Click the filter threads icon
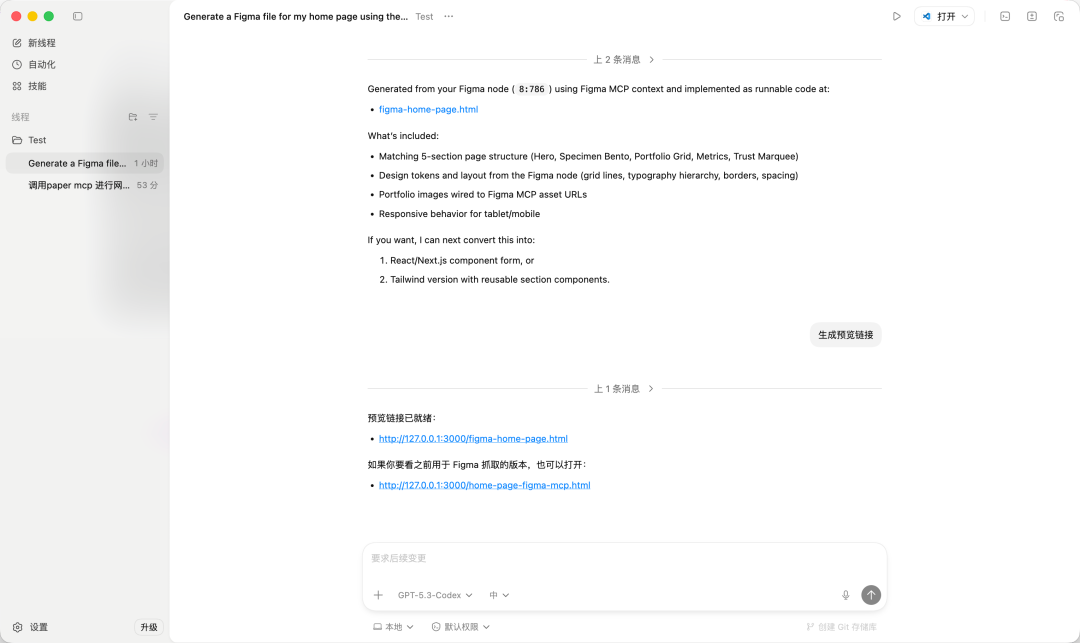The height and width of the screenshot is (643, 1080). click(153, 117)
